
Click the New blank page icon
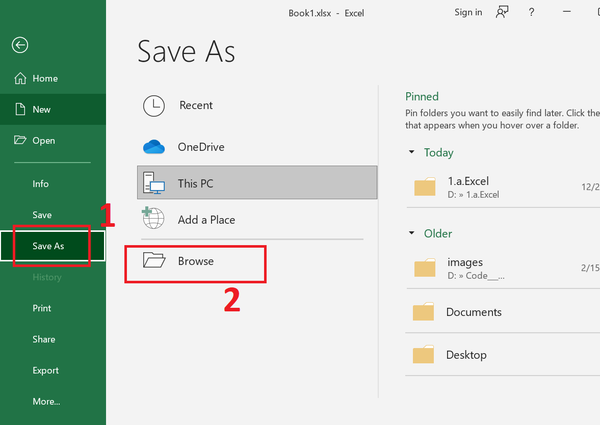tap(20, 109)
